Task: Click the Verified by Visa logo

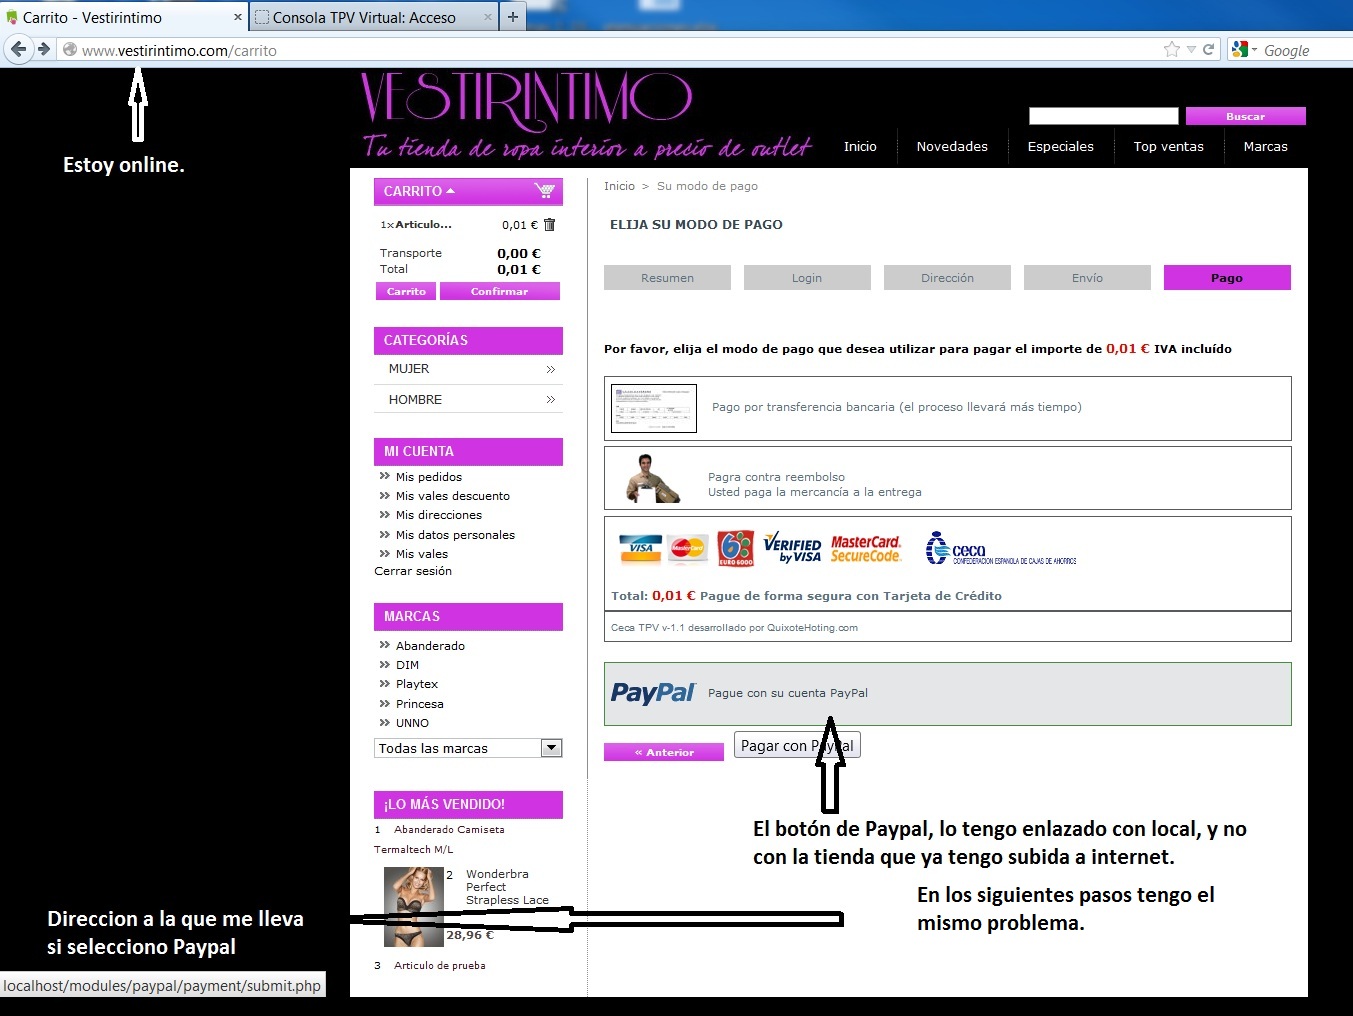Action: coord(792,549)
